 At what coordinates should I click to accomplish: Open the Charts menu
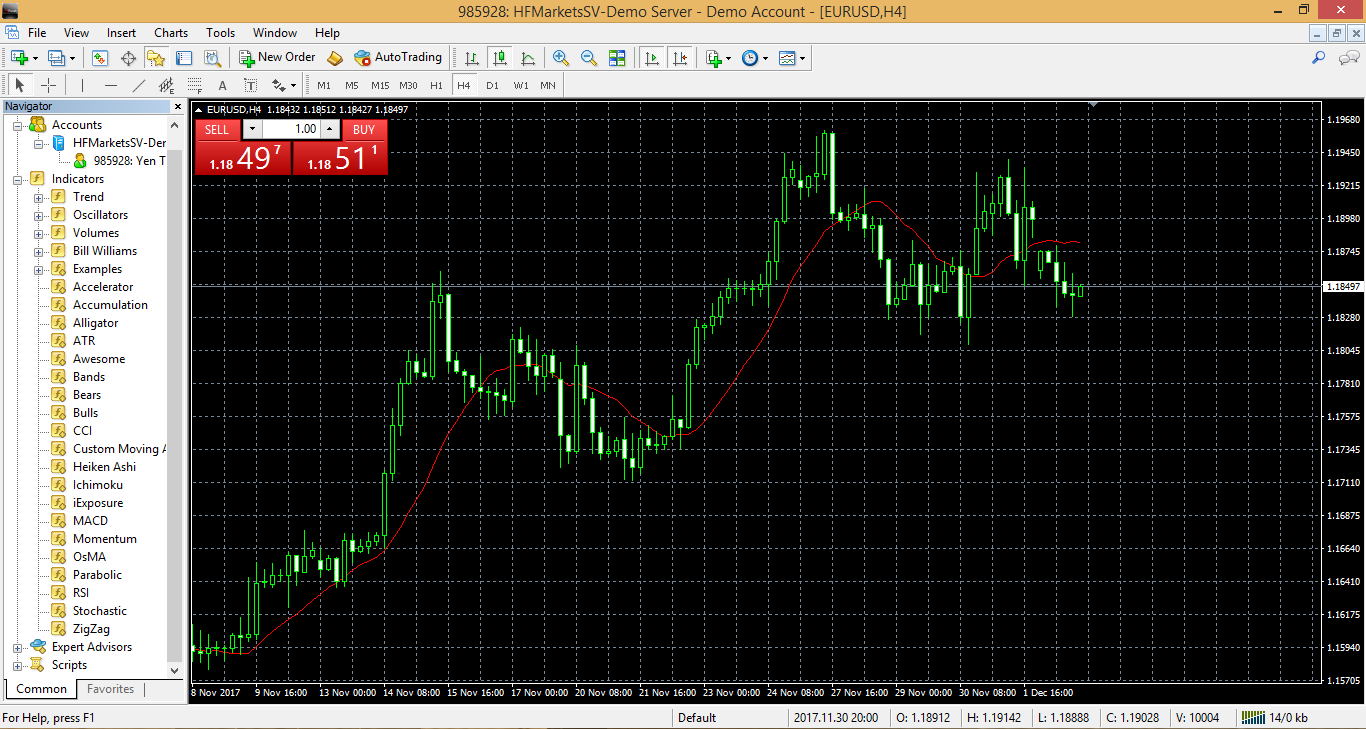[x=171, y=32]
